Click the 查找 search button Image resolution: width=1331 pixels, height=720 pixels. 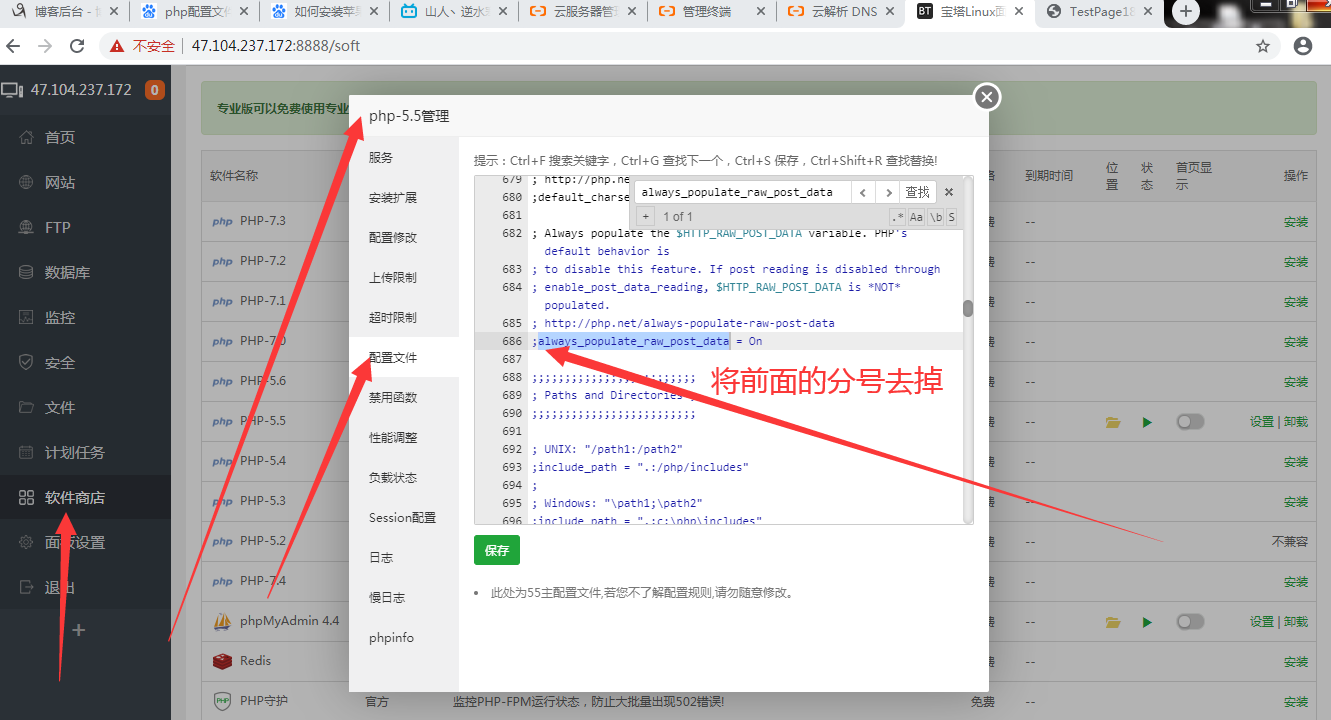[917, 192]
